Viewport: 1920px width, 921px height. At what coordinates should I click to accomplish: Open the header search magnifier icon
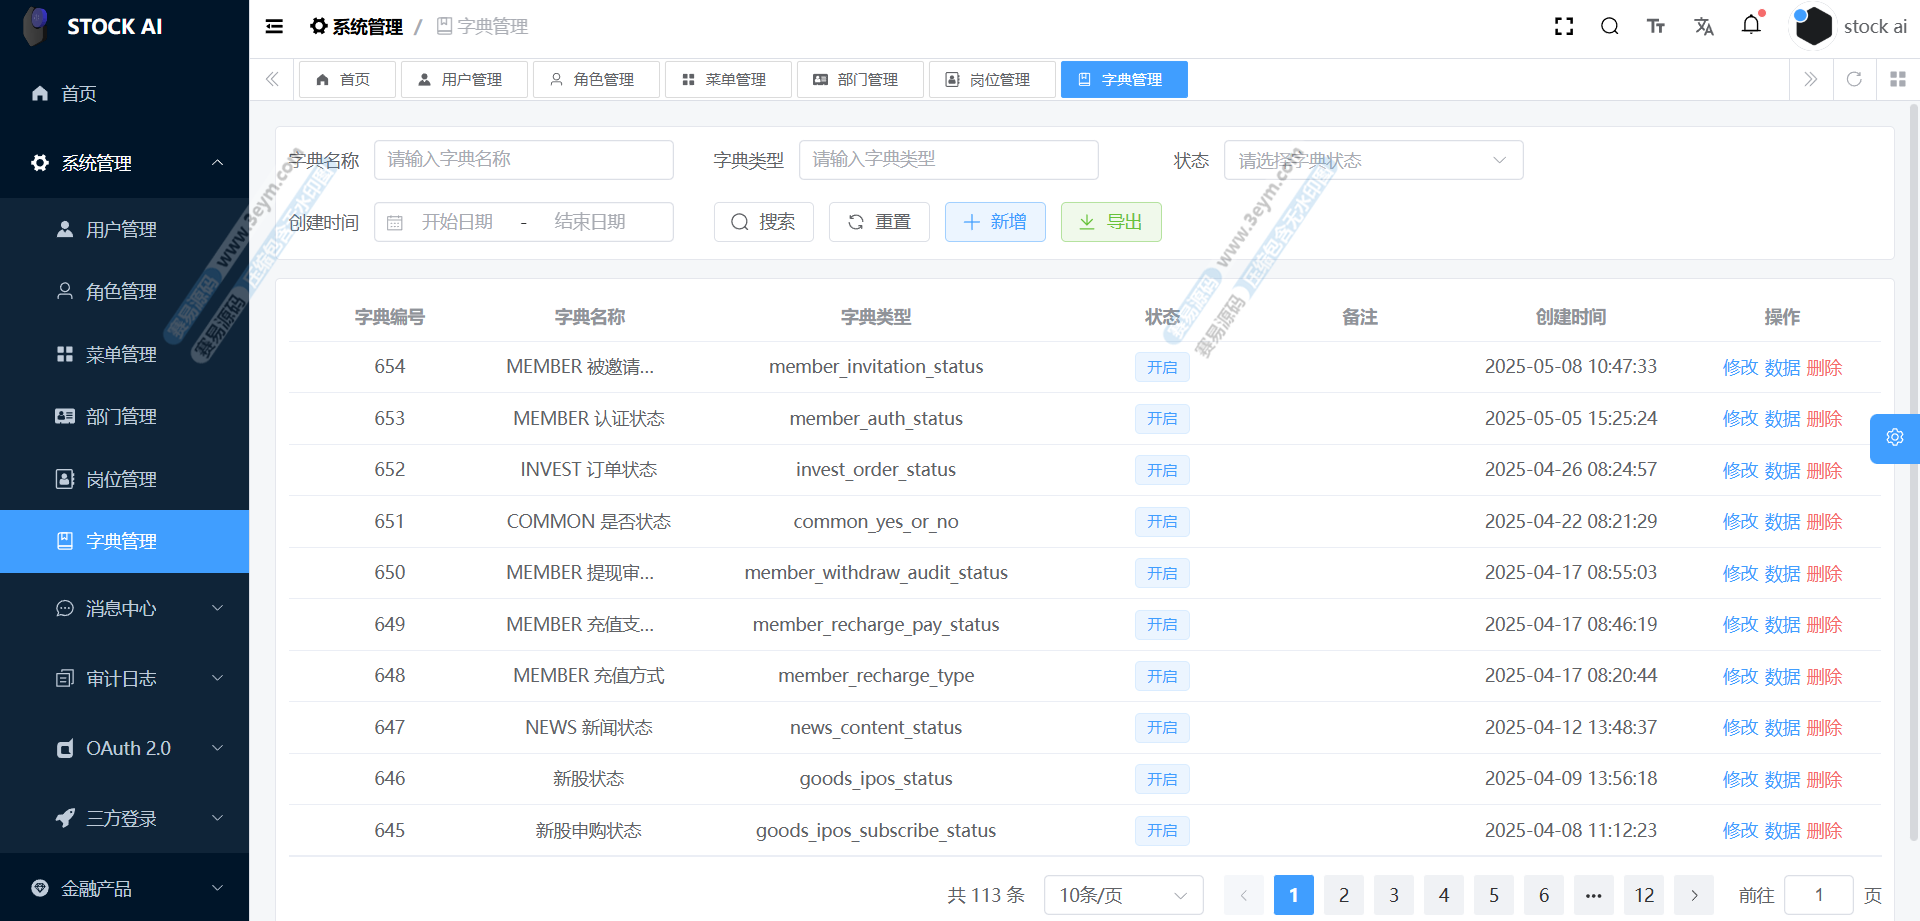point(1609,27)
